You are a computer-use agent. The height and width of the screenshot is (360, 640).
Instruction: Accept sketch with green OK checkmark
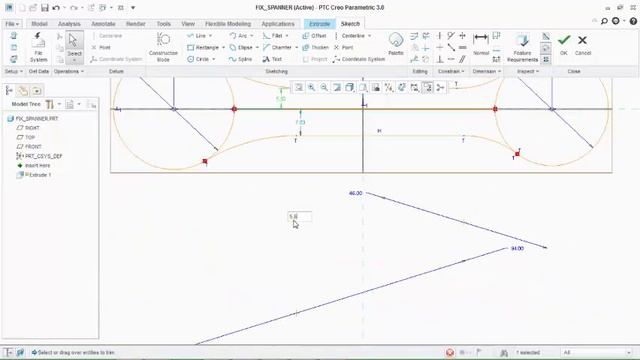[x=564, y=44]
